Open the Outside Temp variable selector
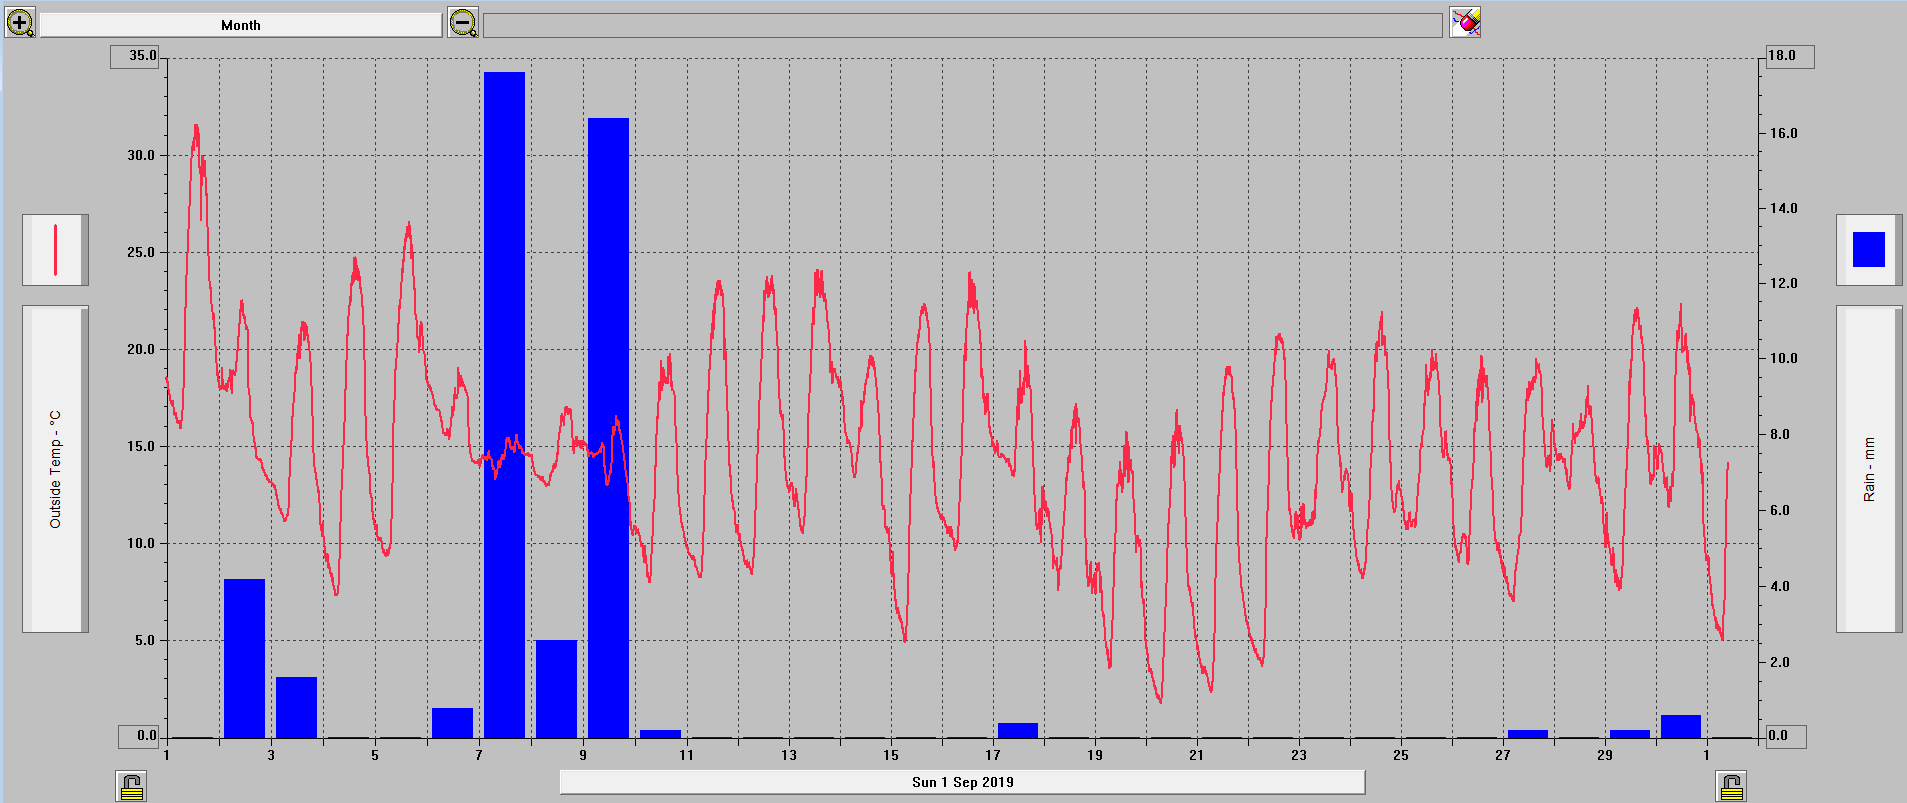Viewport: 1907px width, 803px height. click(x=55, y=469)
